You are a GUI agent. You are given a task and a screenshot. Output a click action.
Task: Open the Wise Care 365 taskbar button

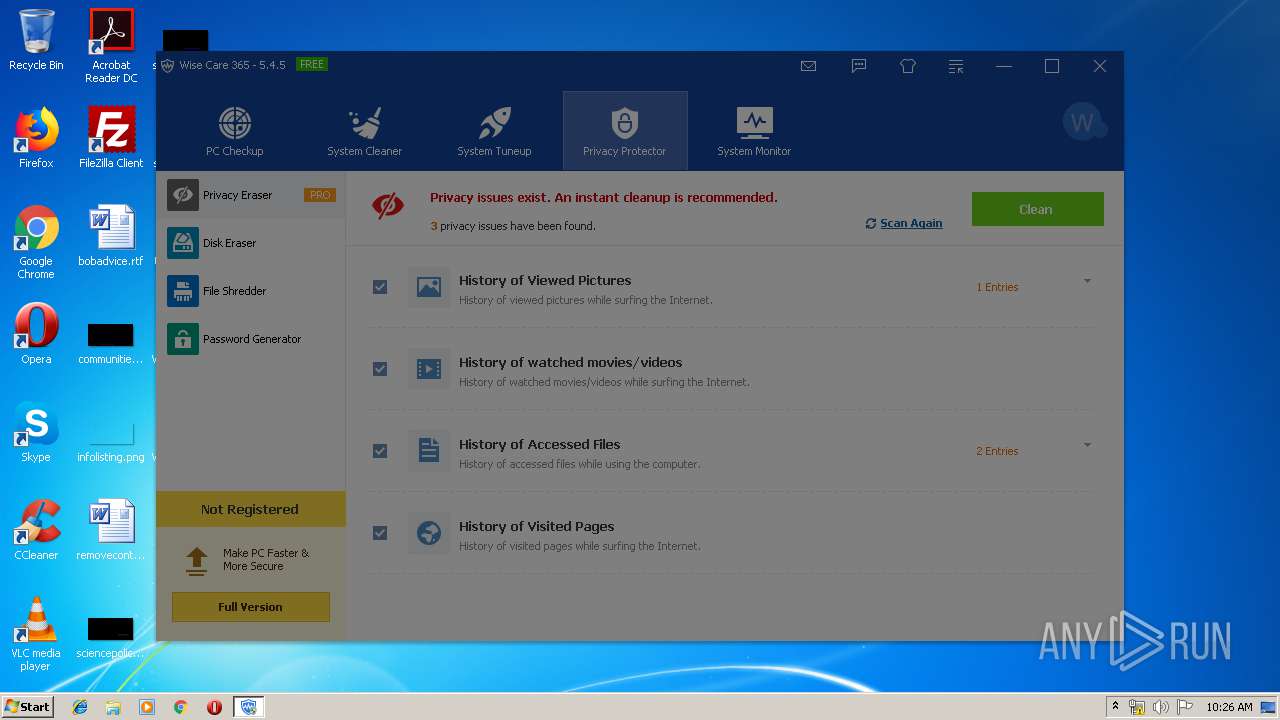pos(248,707)
